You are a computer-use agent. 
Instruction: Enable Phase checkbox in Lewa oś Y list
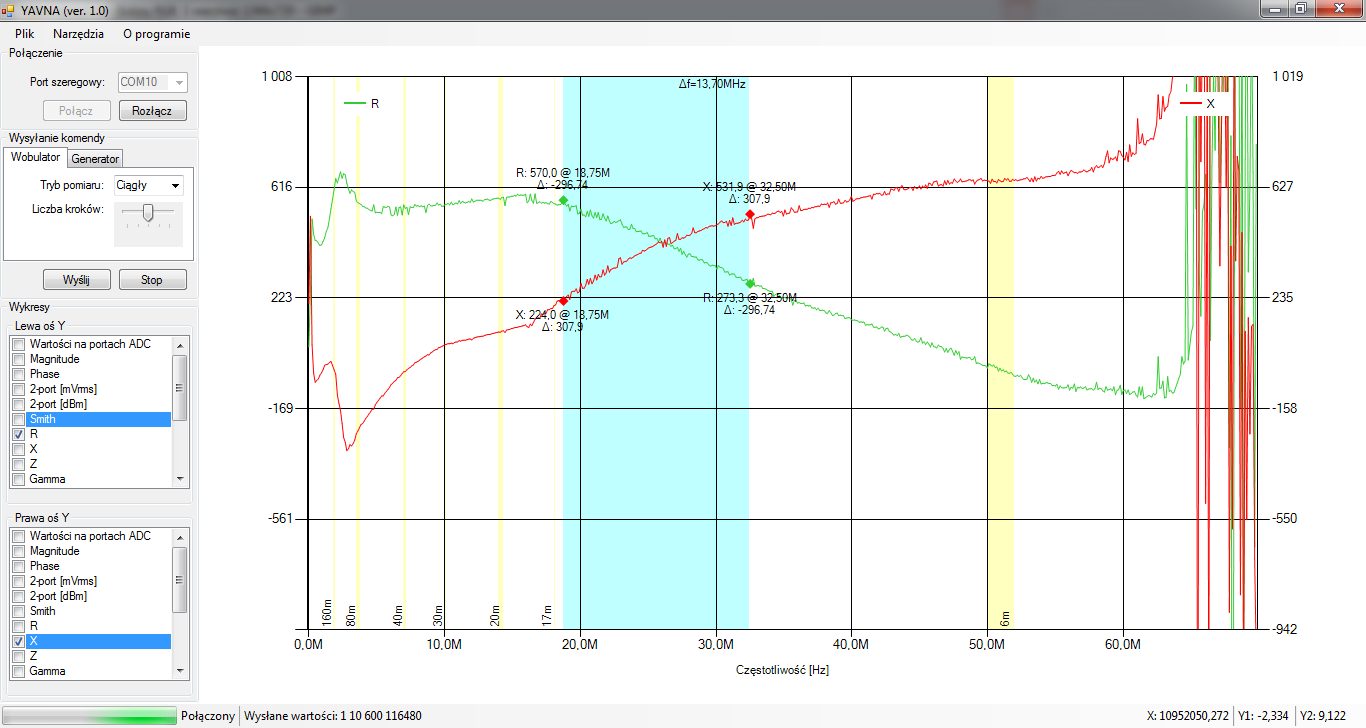[19, 374]
